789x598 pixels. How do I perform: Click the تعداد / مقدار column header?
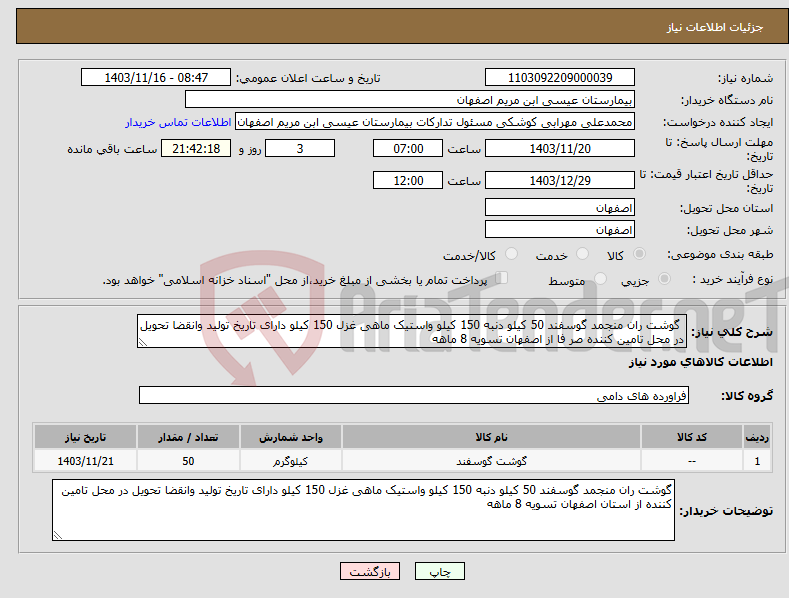coord(188,437)
